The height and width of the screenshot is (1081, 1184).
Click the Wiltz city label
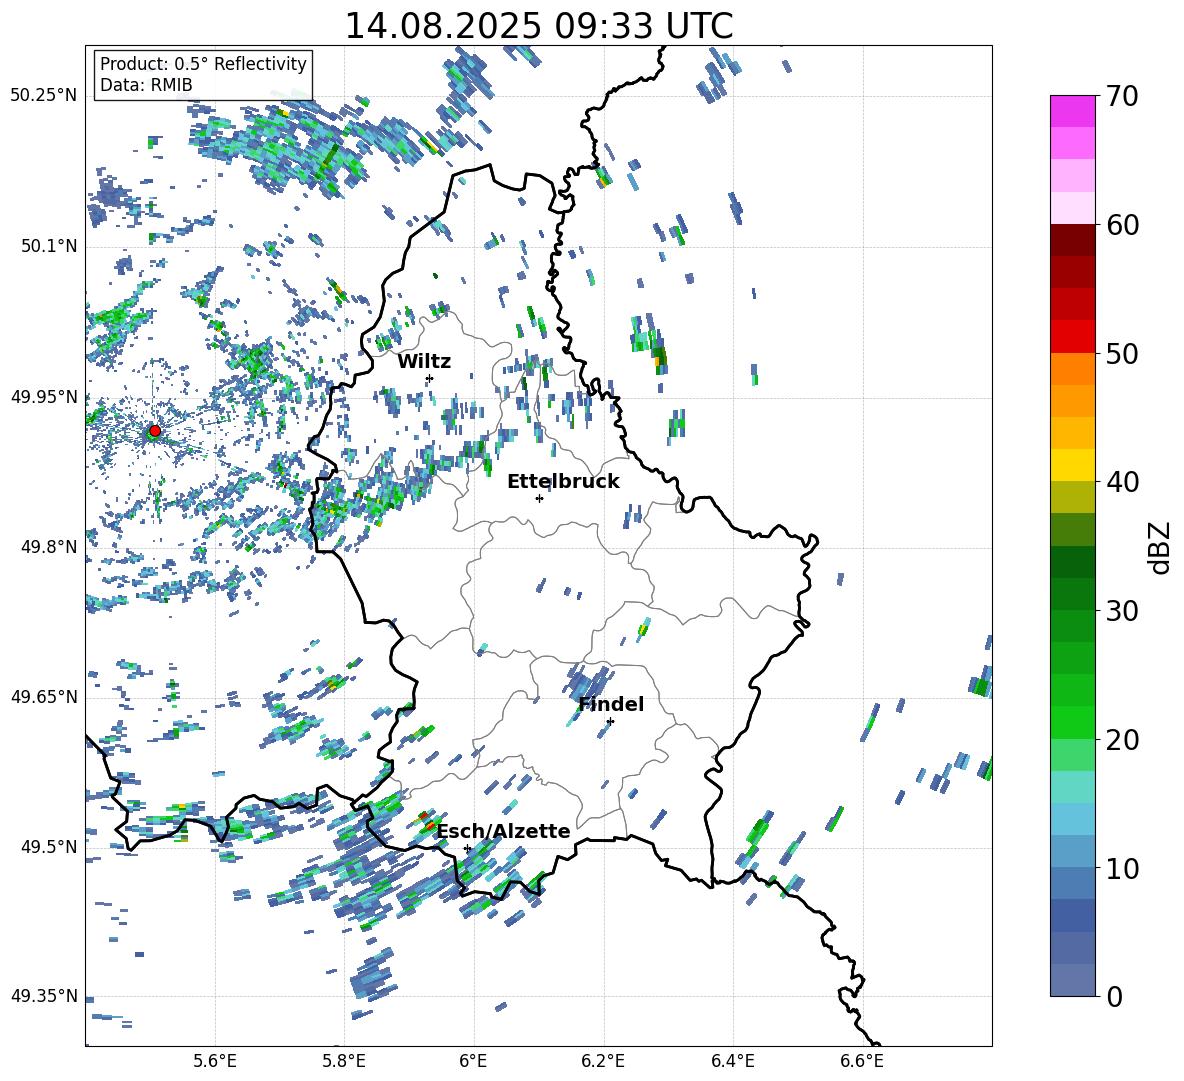pyautogui.click(x=424, y=362)
